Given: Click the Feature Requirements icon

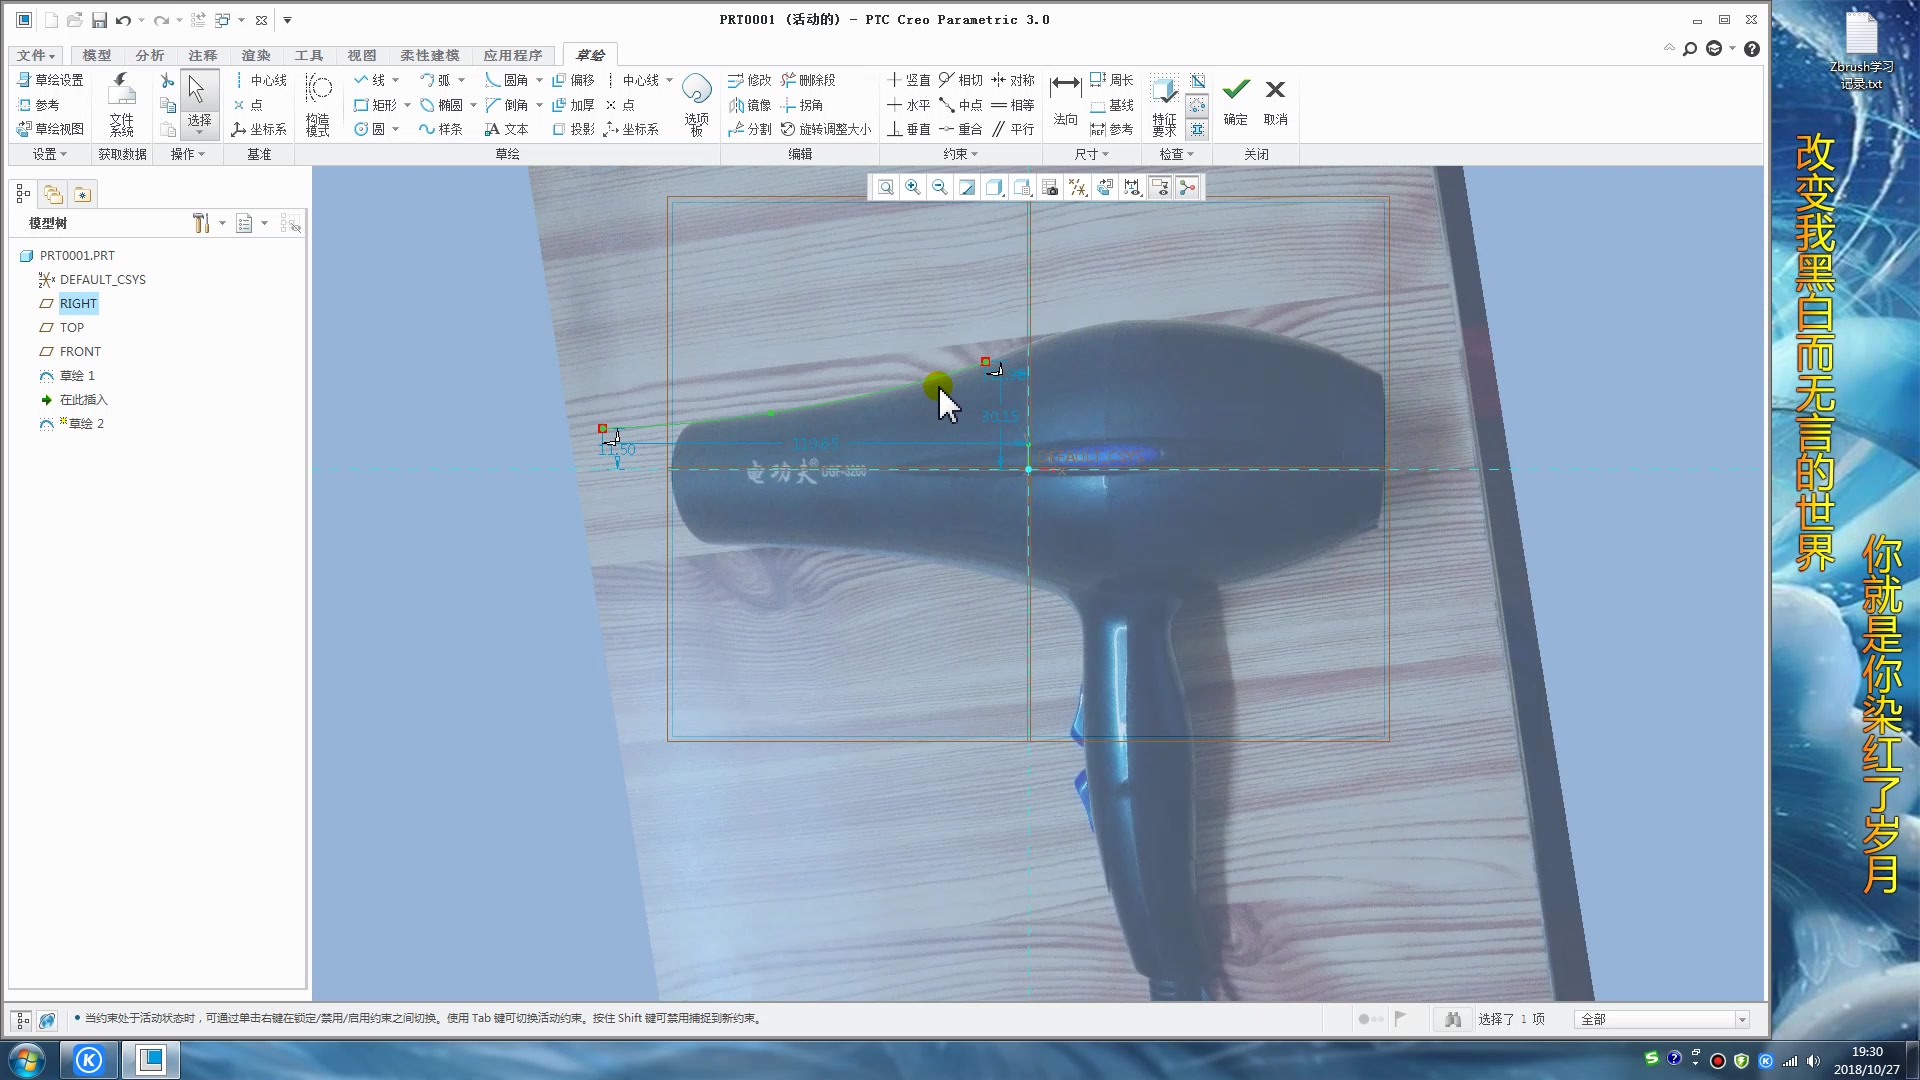Looking at the screenshot, I should coord(1163,92).
